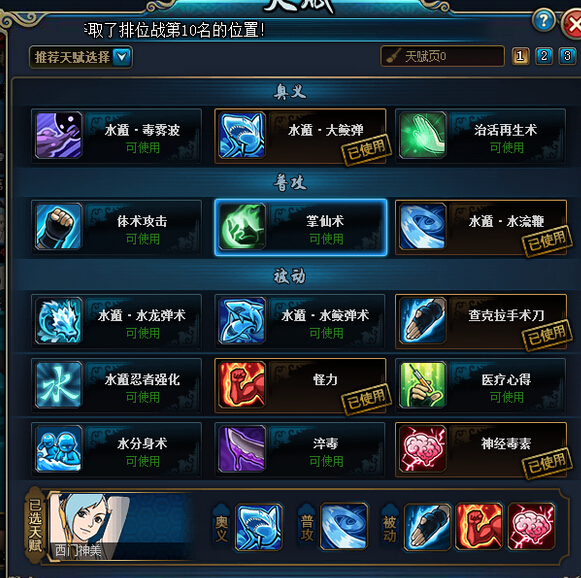Image resolution: width=581 pixels, height=578 pixels.
Task: Switch to talent page 3 tab
Action: click(x=567, y=56)
